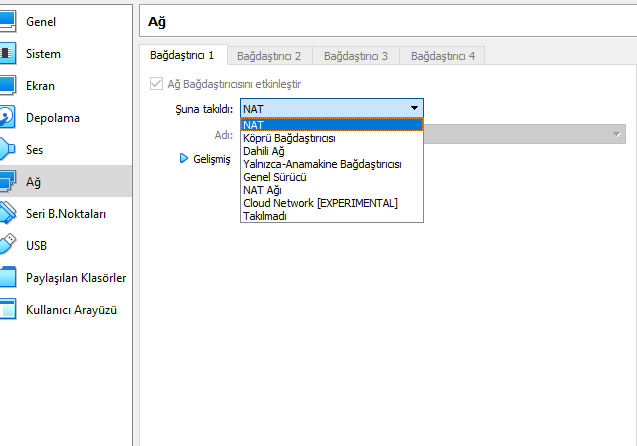Screen dimensions: 637x446
Task: Open the Paylaşılan Klasörler folder icon
Action: (5, 277)
